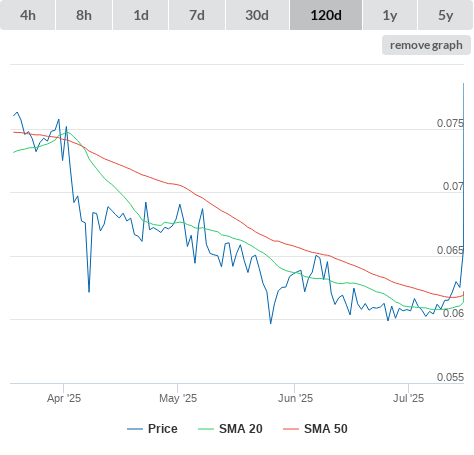Switch chart to 1y range
Screen dimensions: 474x455
coord(390,15)
